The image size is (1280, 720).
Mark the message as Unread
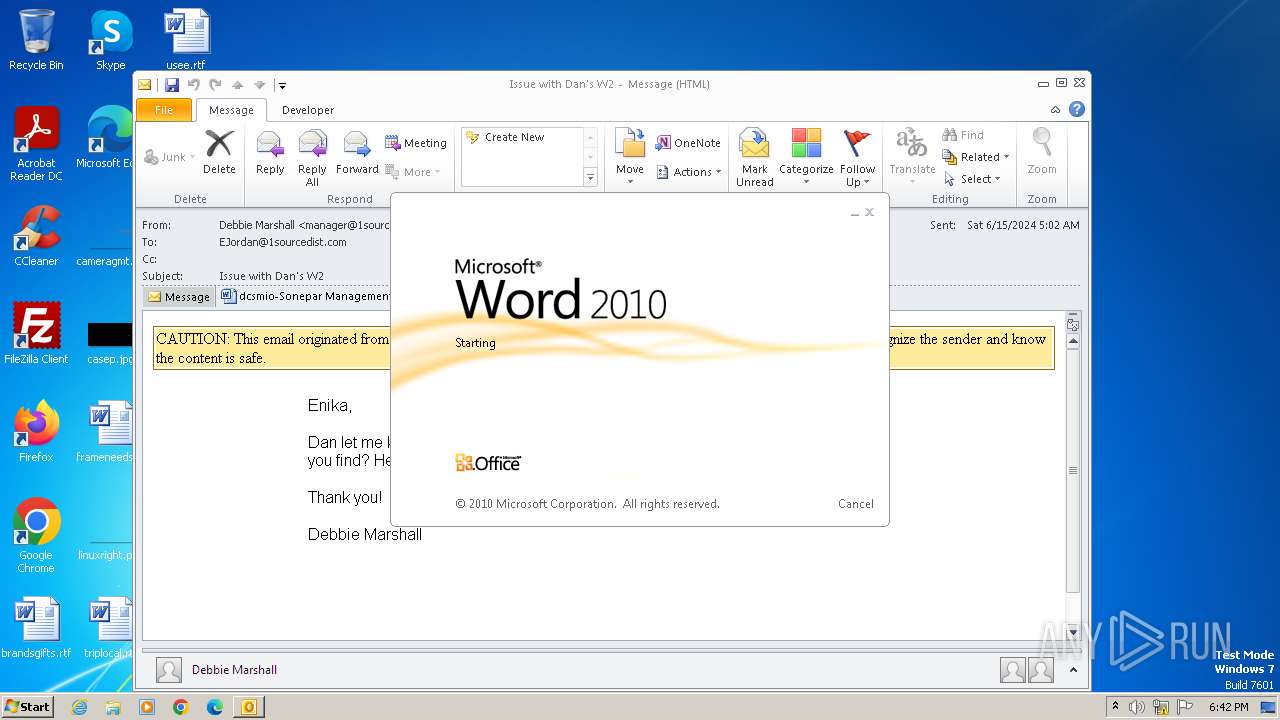coord(755,158)
